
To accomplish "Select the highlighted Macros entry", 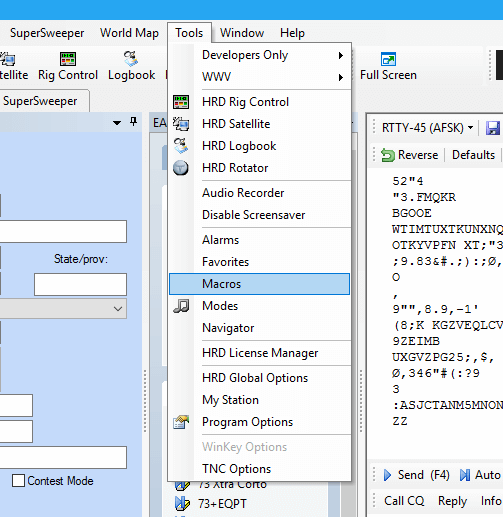I will coord(259,284).
